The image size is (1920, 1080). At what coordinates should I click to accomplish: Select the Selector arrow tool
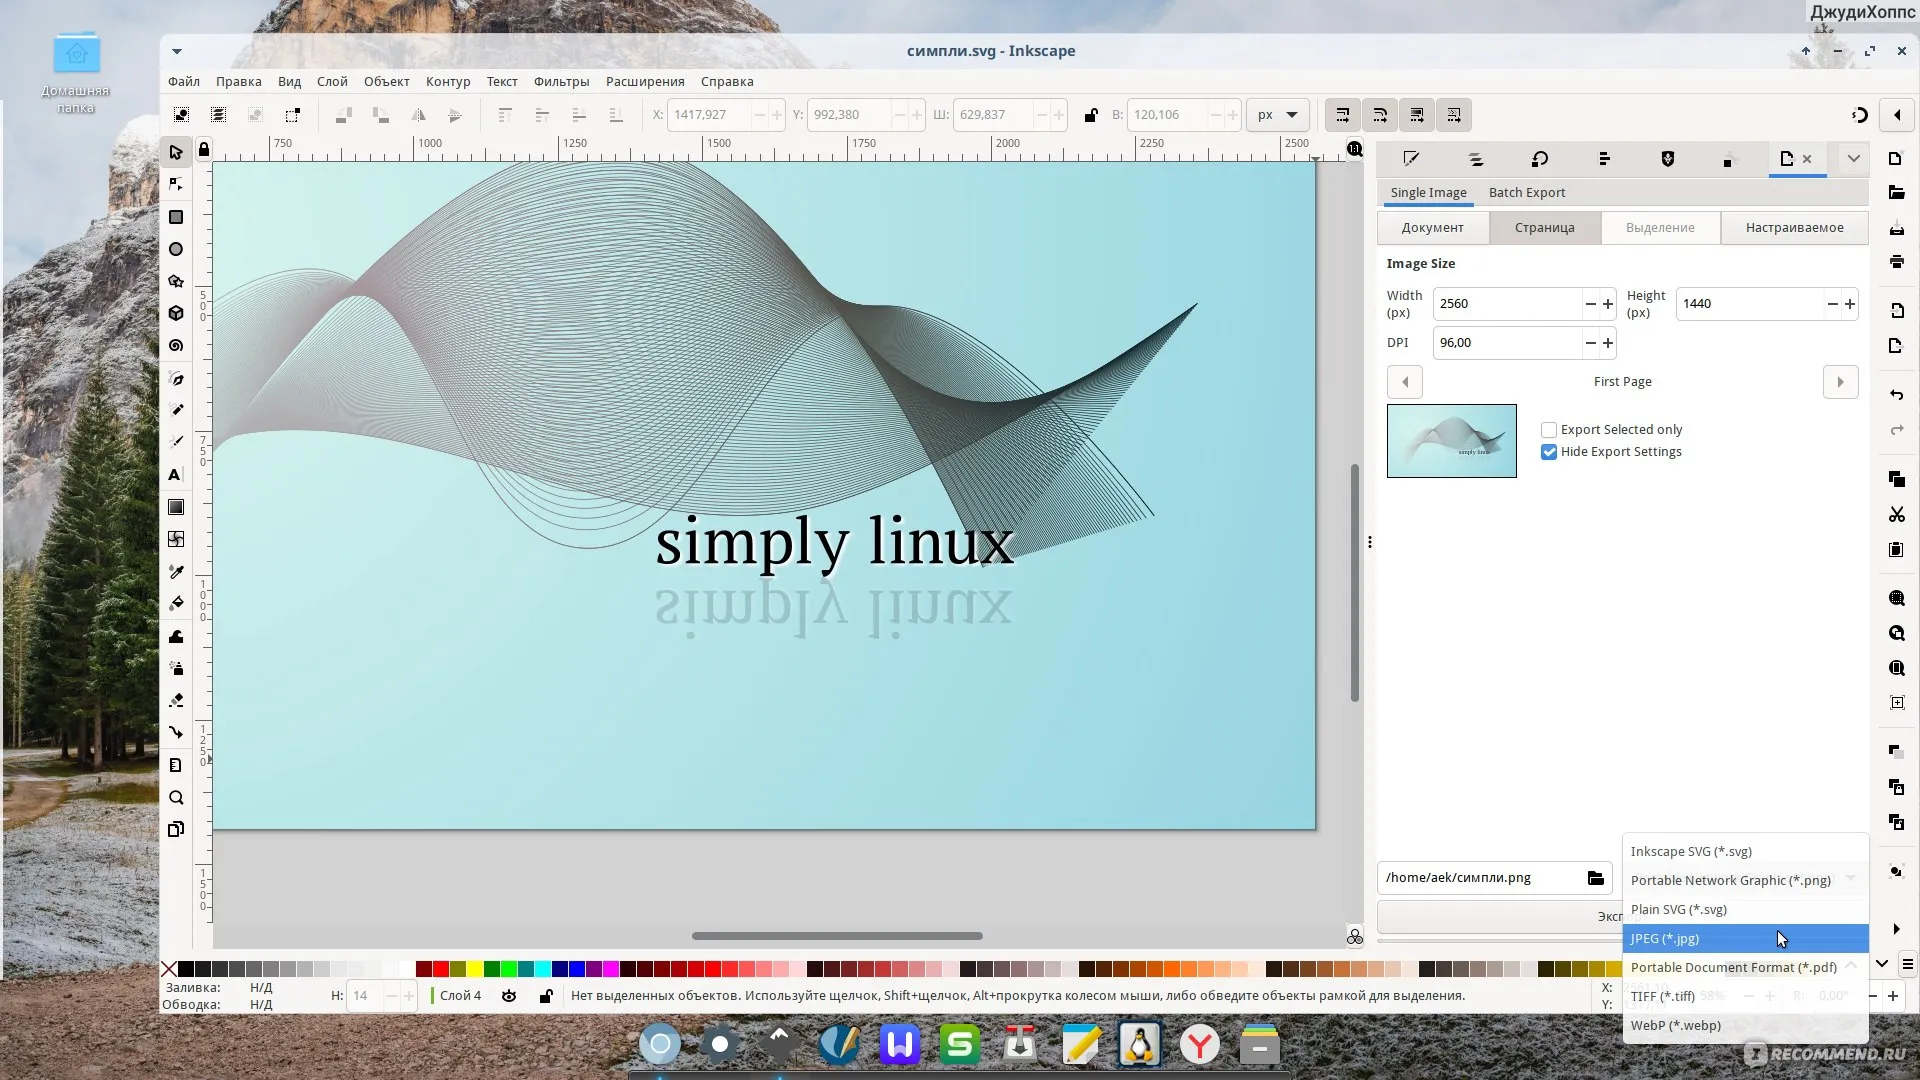(176, 152)
